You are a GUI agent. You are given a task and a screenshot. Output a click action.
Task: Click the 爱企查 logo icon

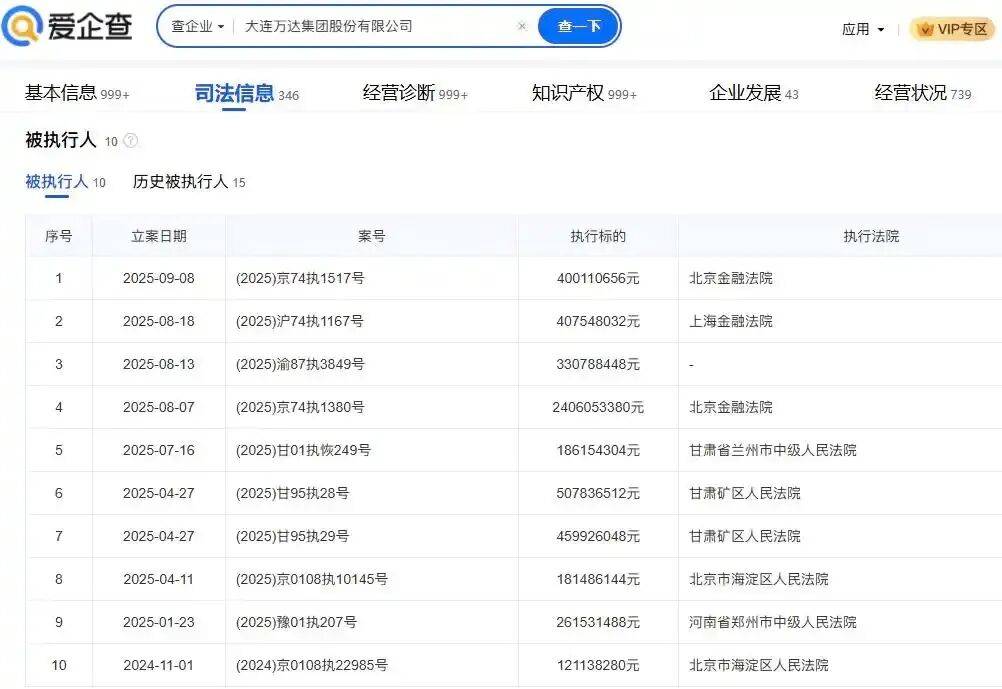pos(22,26)
